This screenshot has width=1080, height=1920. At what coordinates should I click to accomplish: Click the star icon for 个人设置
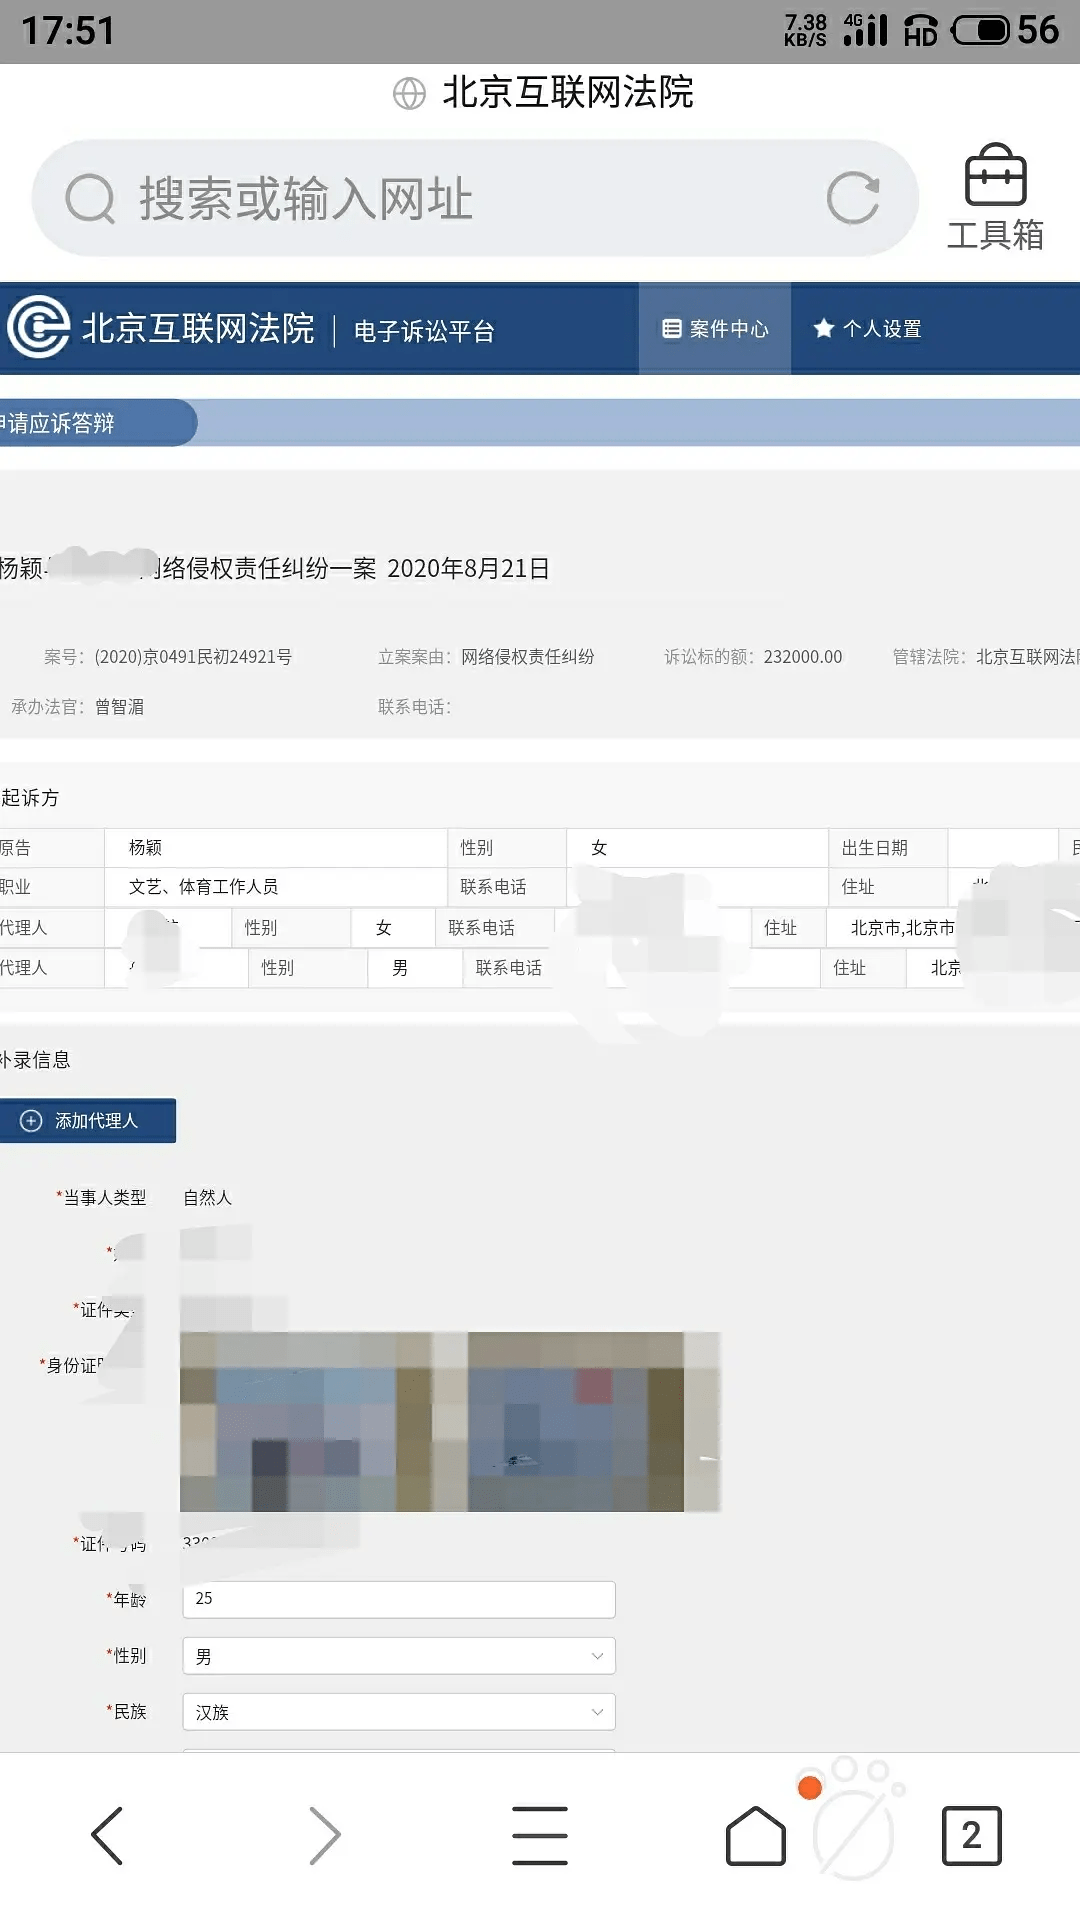click(x=823, y=328)
